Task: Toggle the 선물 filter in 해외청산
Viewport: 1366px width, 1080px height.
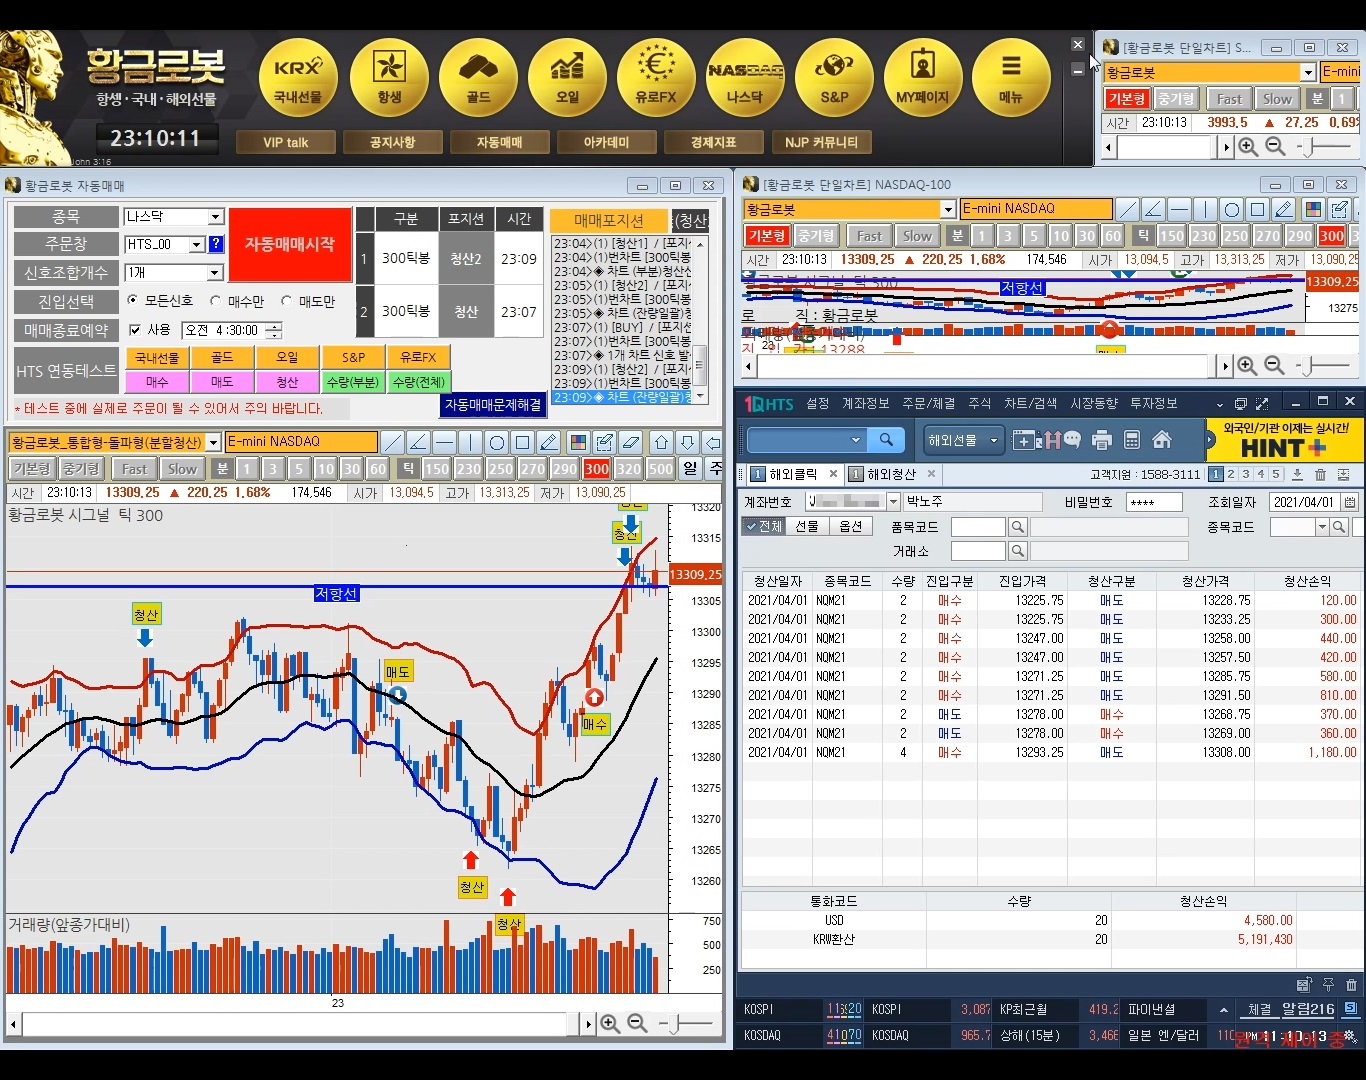Action: 807,526
